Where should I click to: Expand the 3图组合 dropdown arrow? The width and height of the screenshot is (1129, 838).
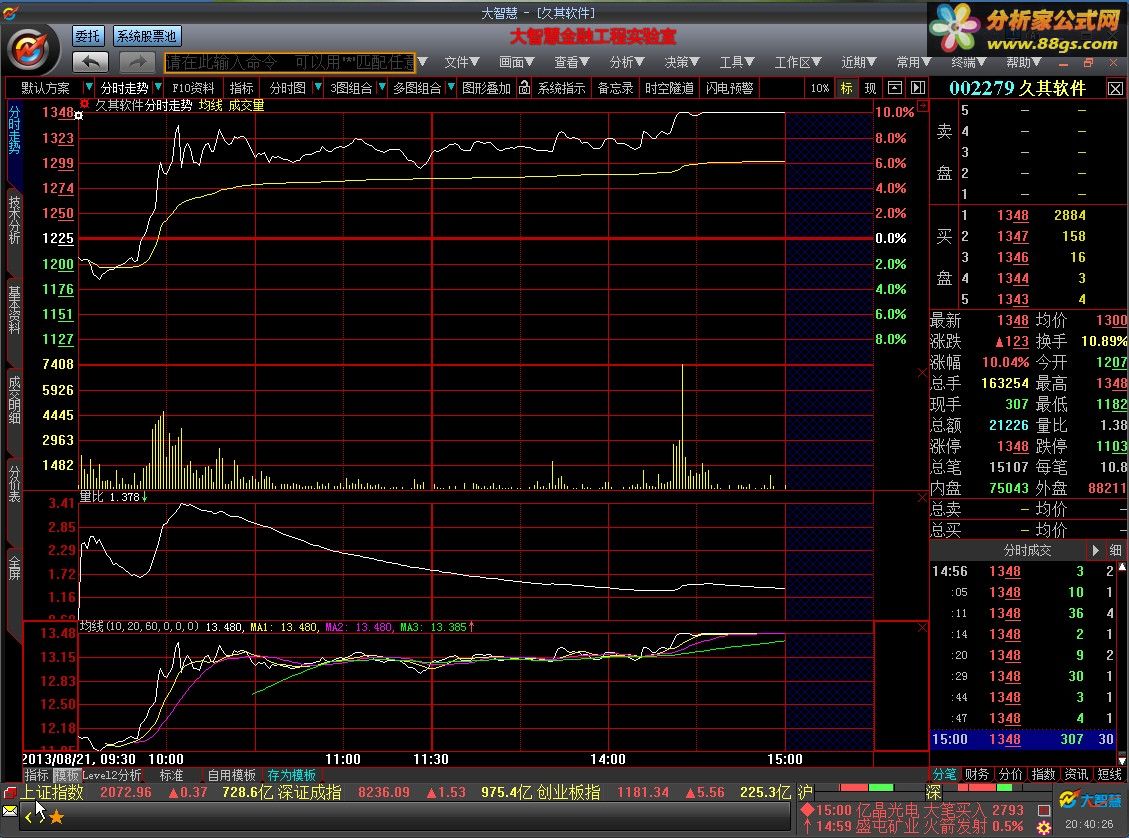[382, 87]
